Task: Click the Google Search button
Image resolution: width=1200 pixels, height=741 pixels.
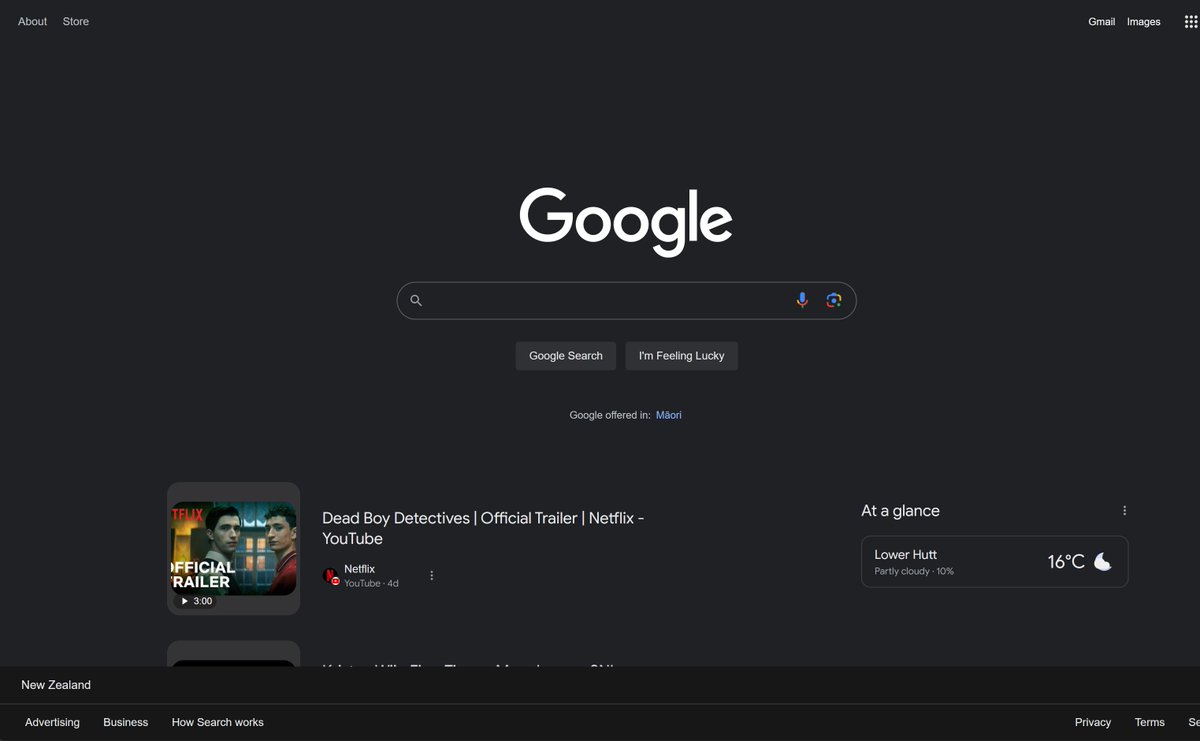Action: tap(566, 356)
